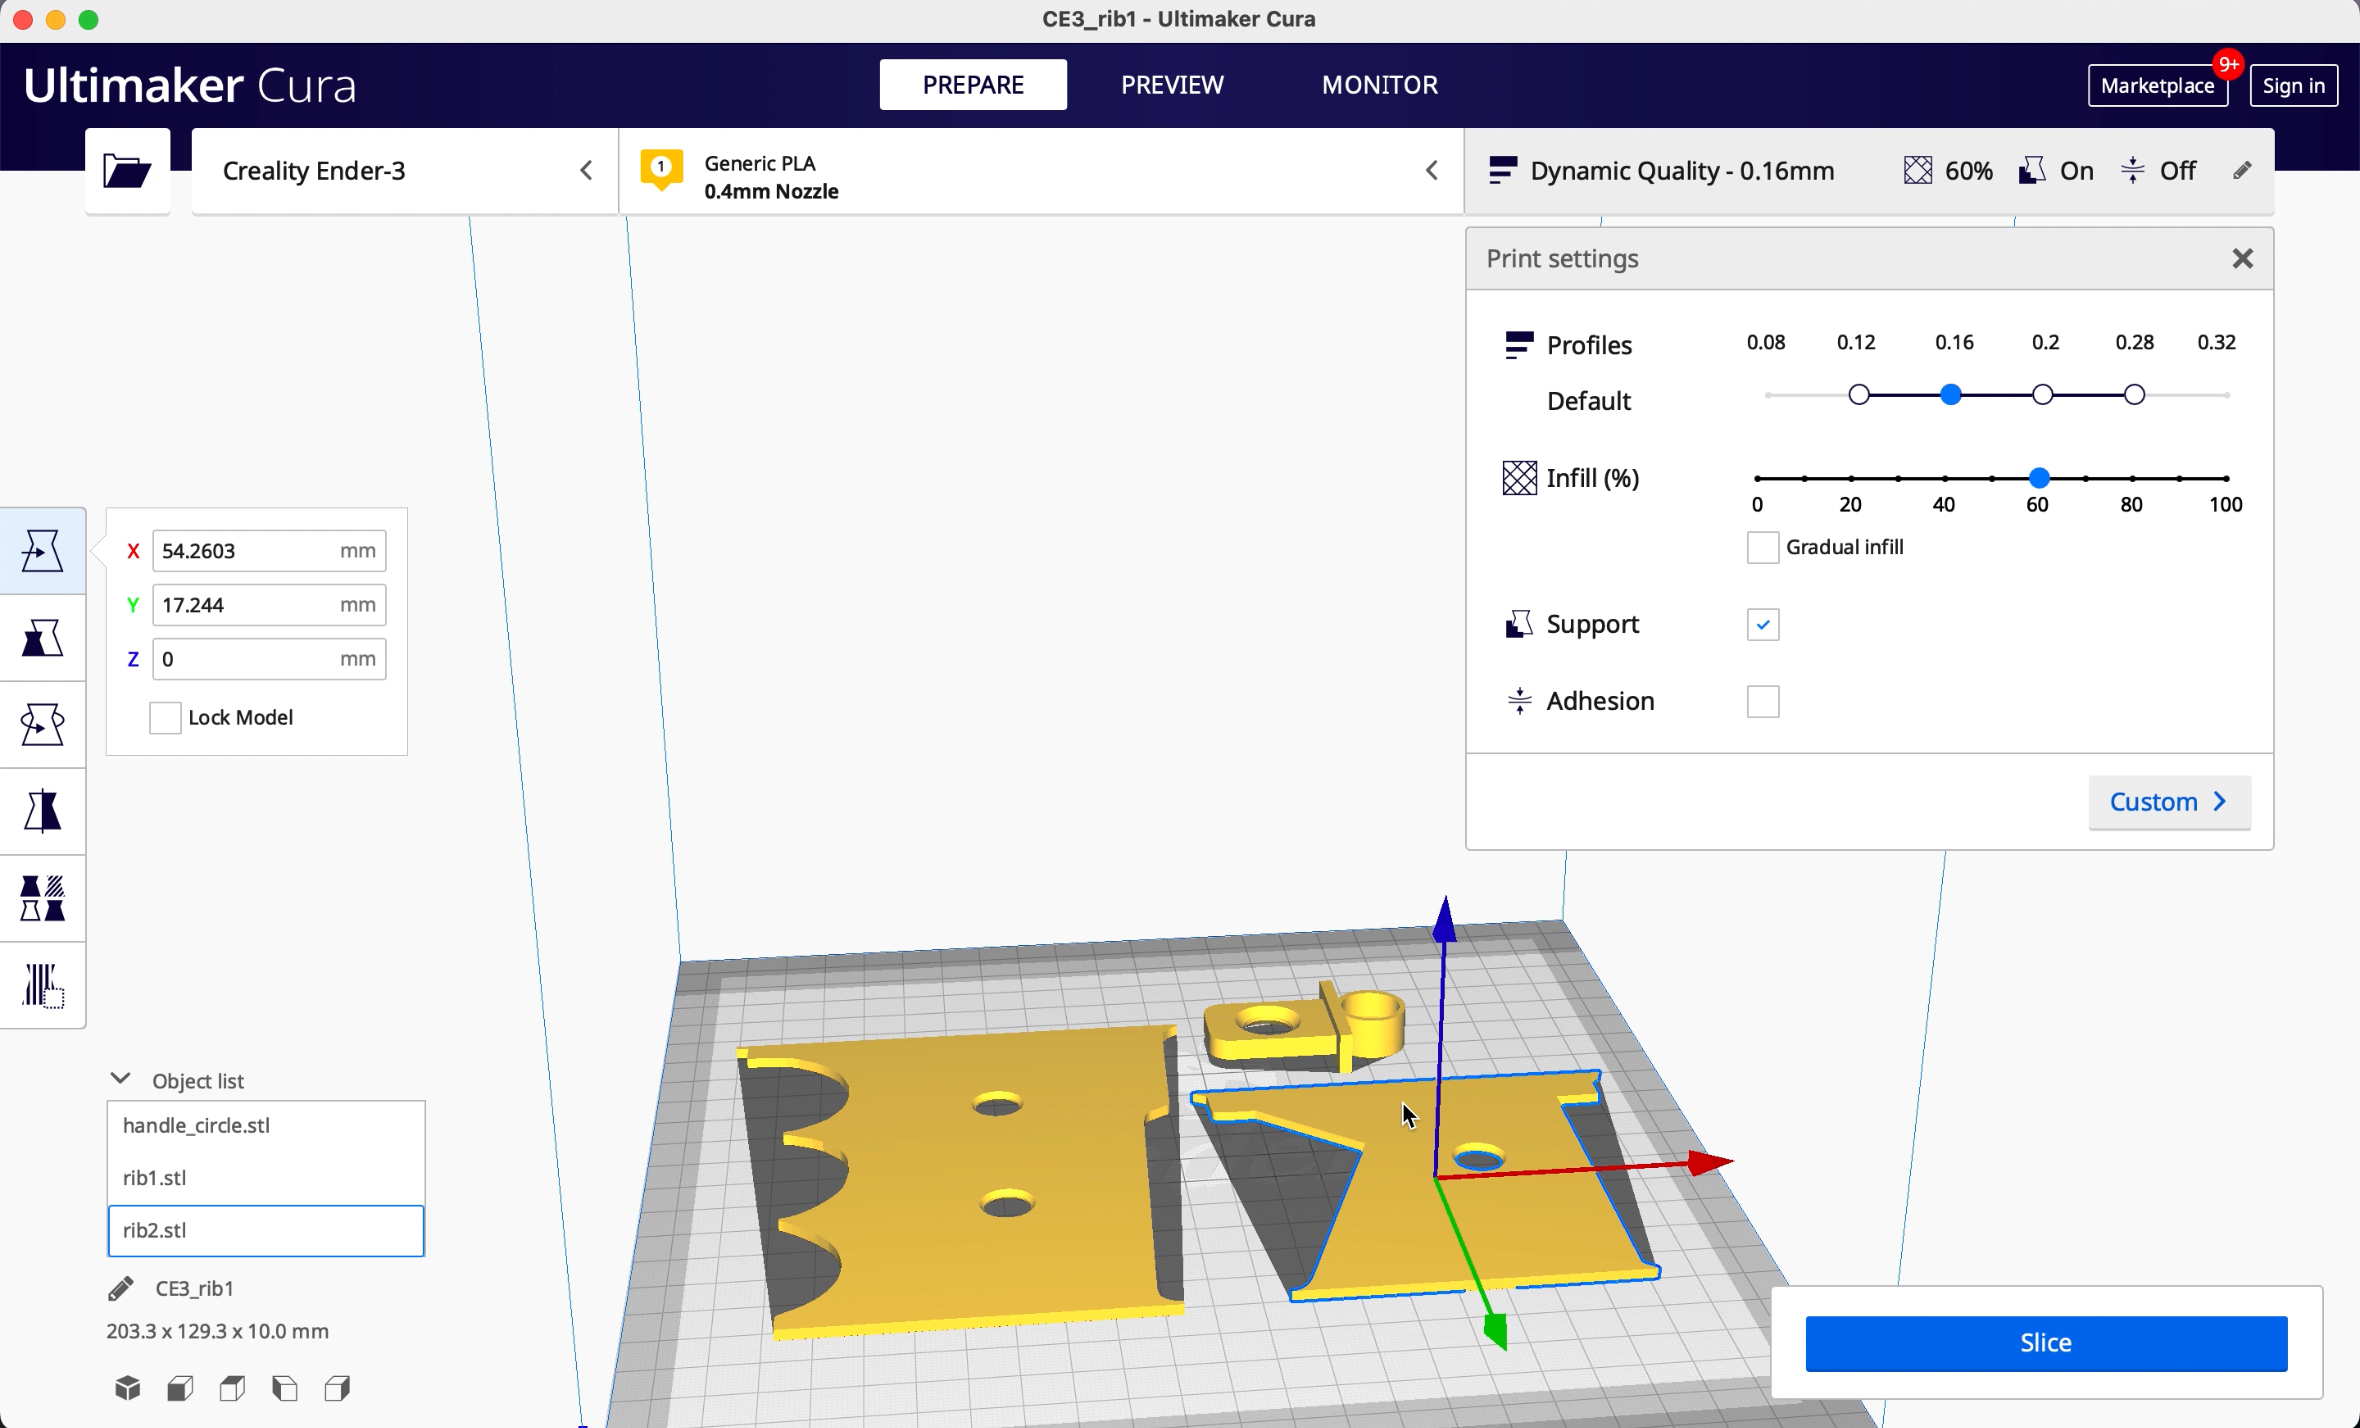Switch to the MONITOR tab
Viewport: 2360px width, 1428px height.
[1379, 84]
